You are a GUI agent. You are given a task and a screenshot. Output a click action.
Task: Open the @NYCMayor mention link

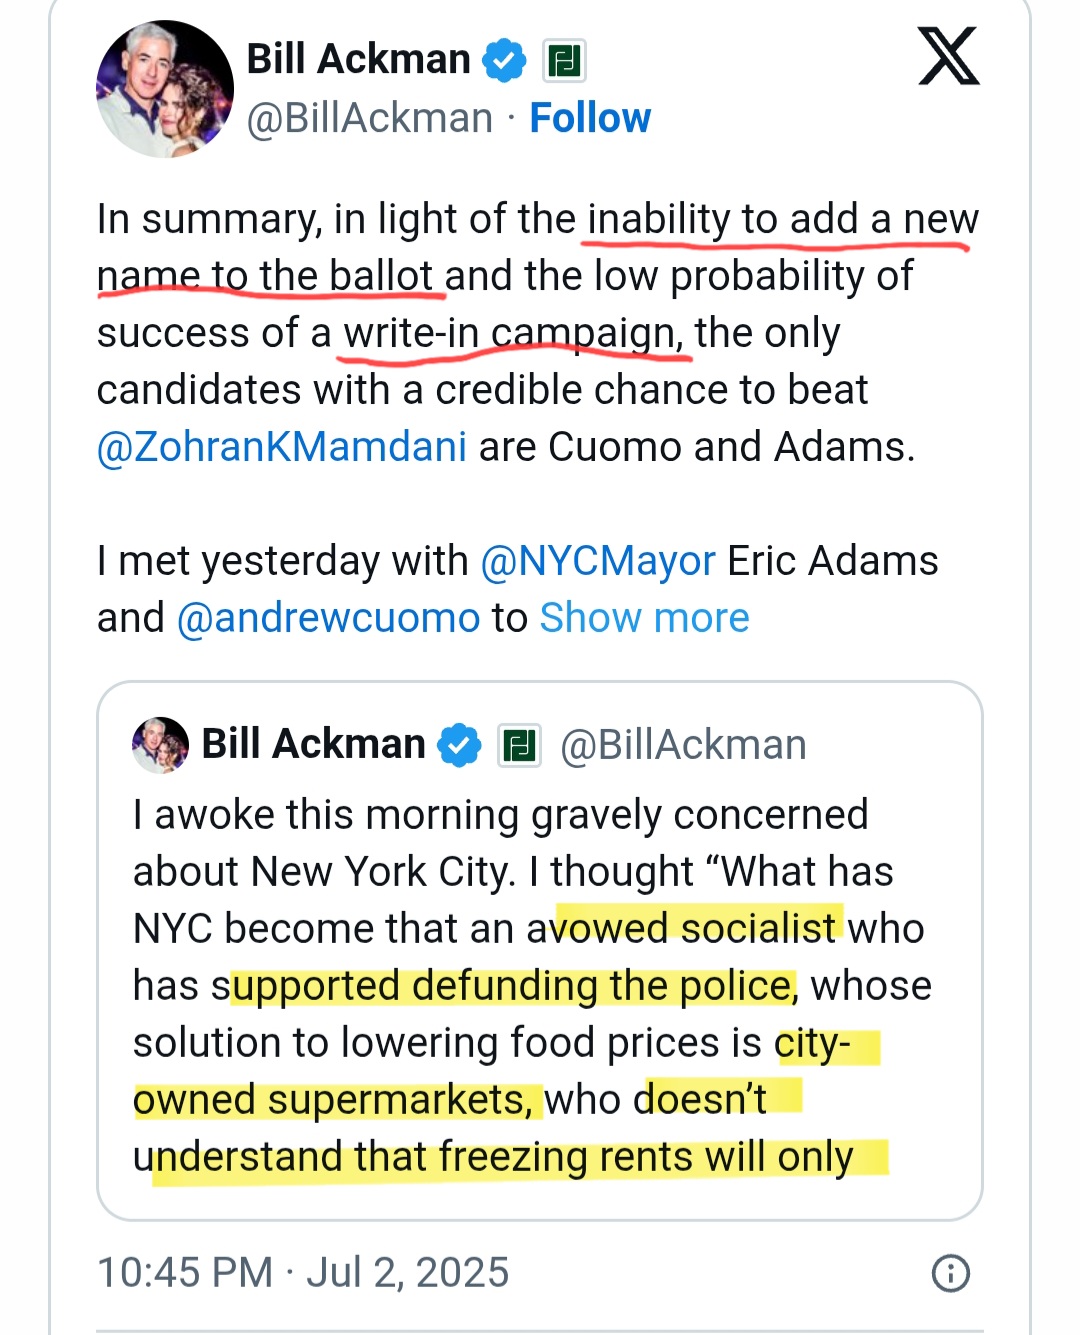[x=598, y=561]
